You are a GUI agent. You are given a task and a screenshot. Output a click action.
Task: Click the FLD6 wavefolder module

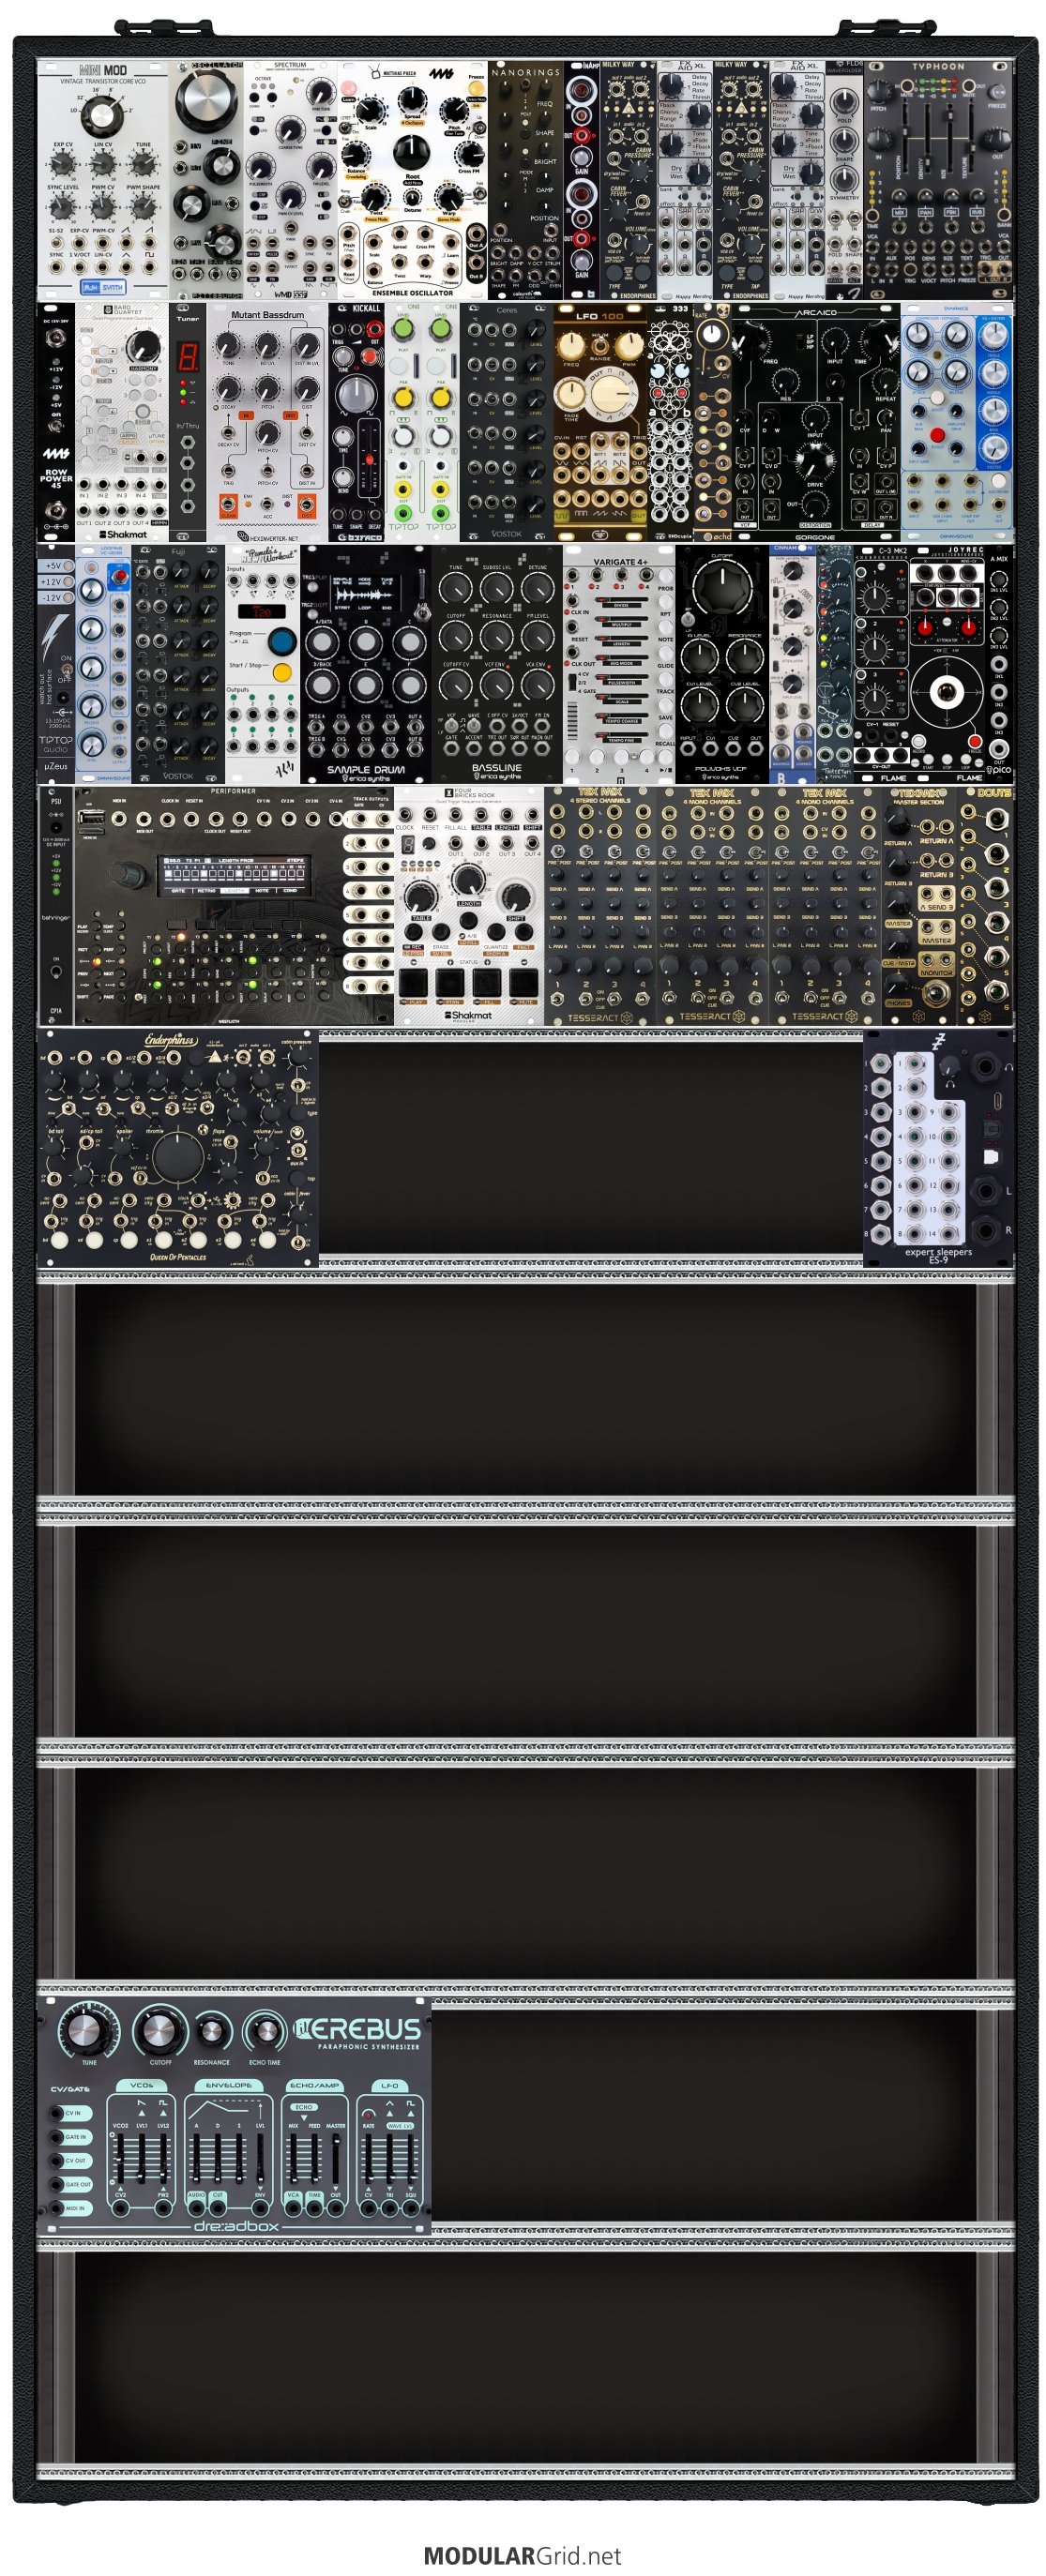[x=844, y=178]
